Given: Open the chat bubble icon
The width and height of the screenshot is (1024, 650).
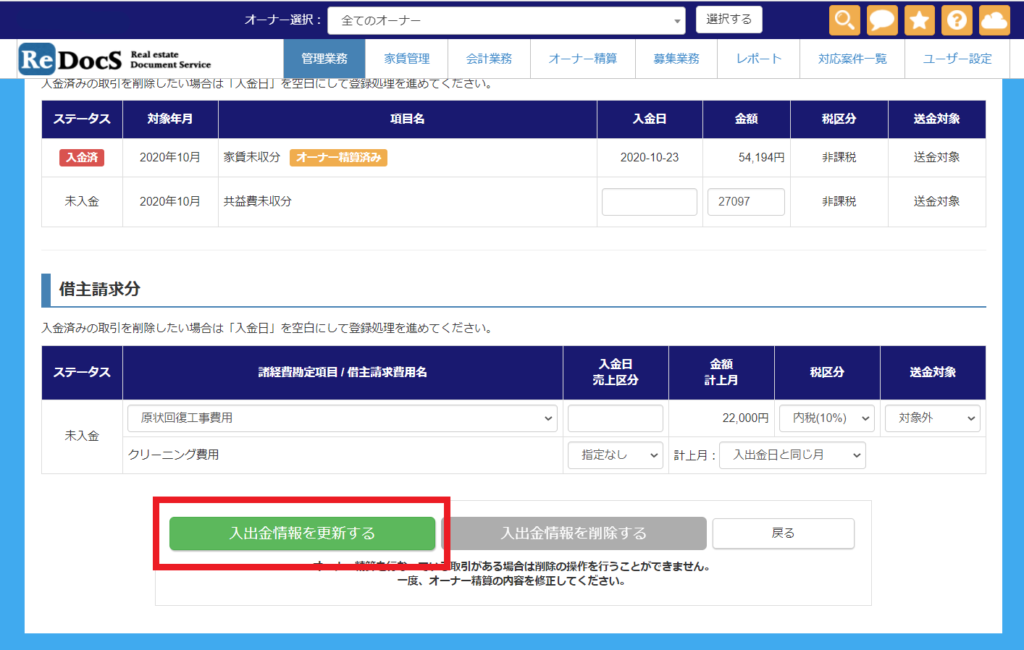Looking at the screenshot, I should [x=882, y=20].
